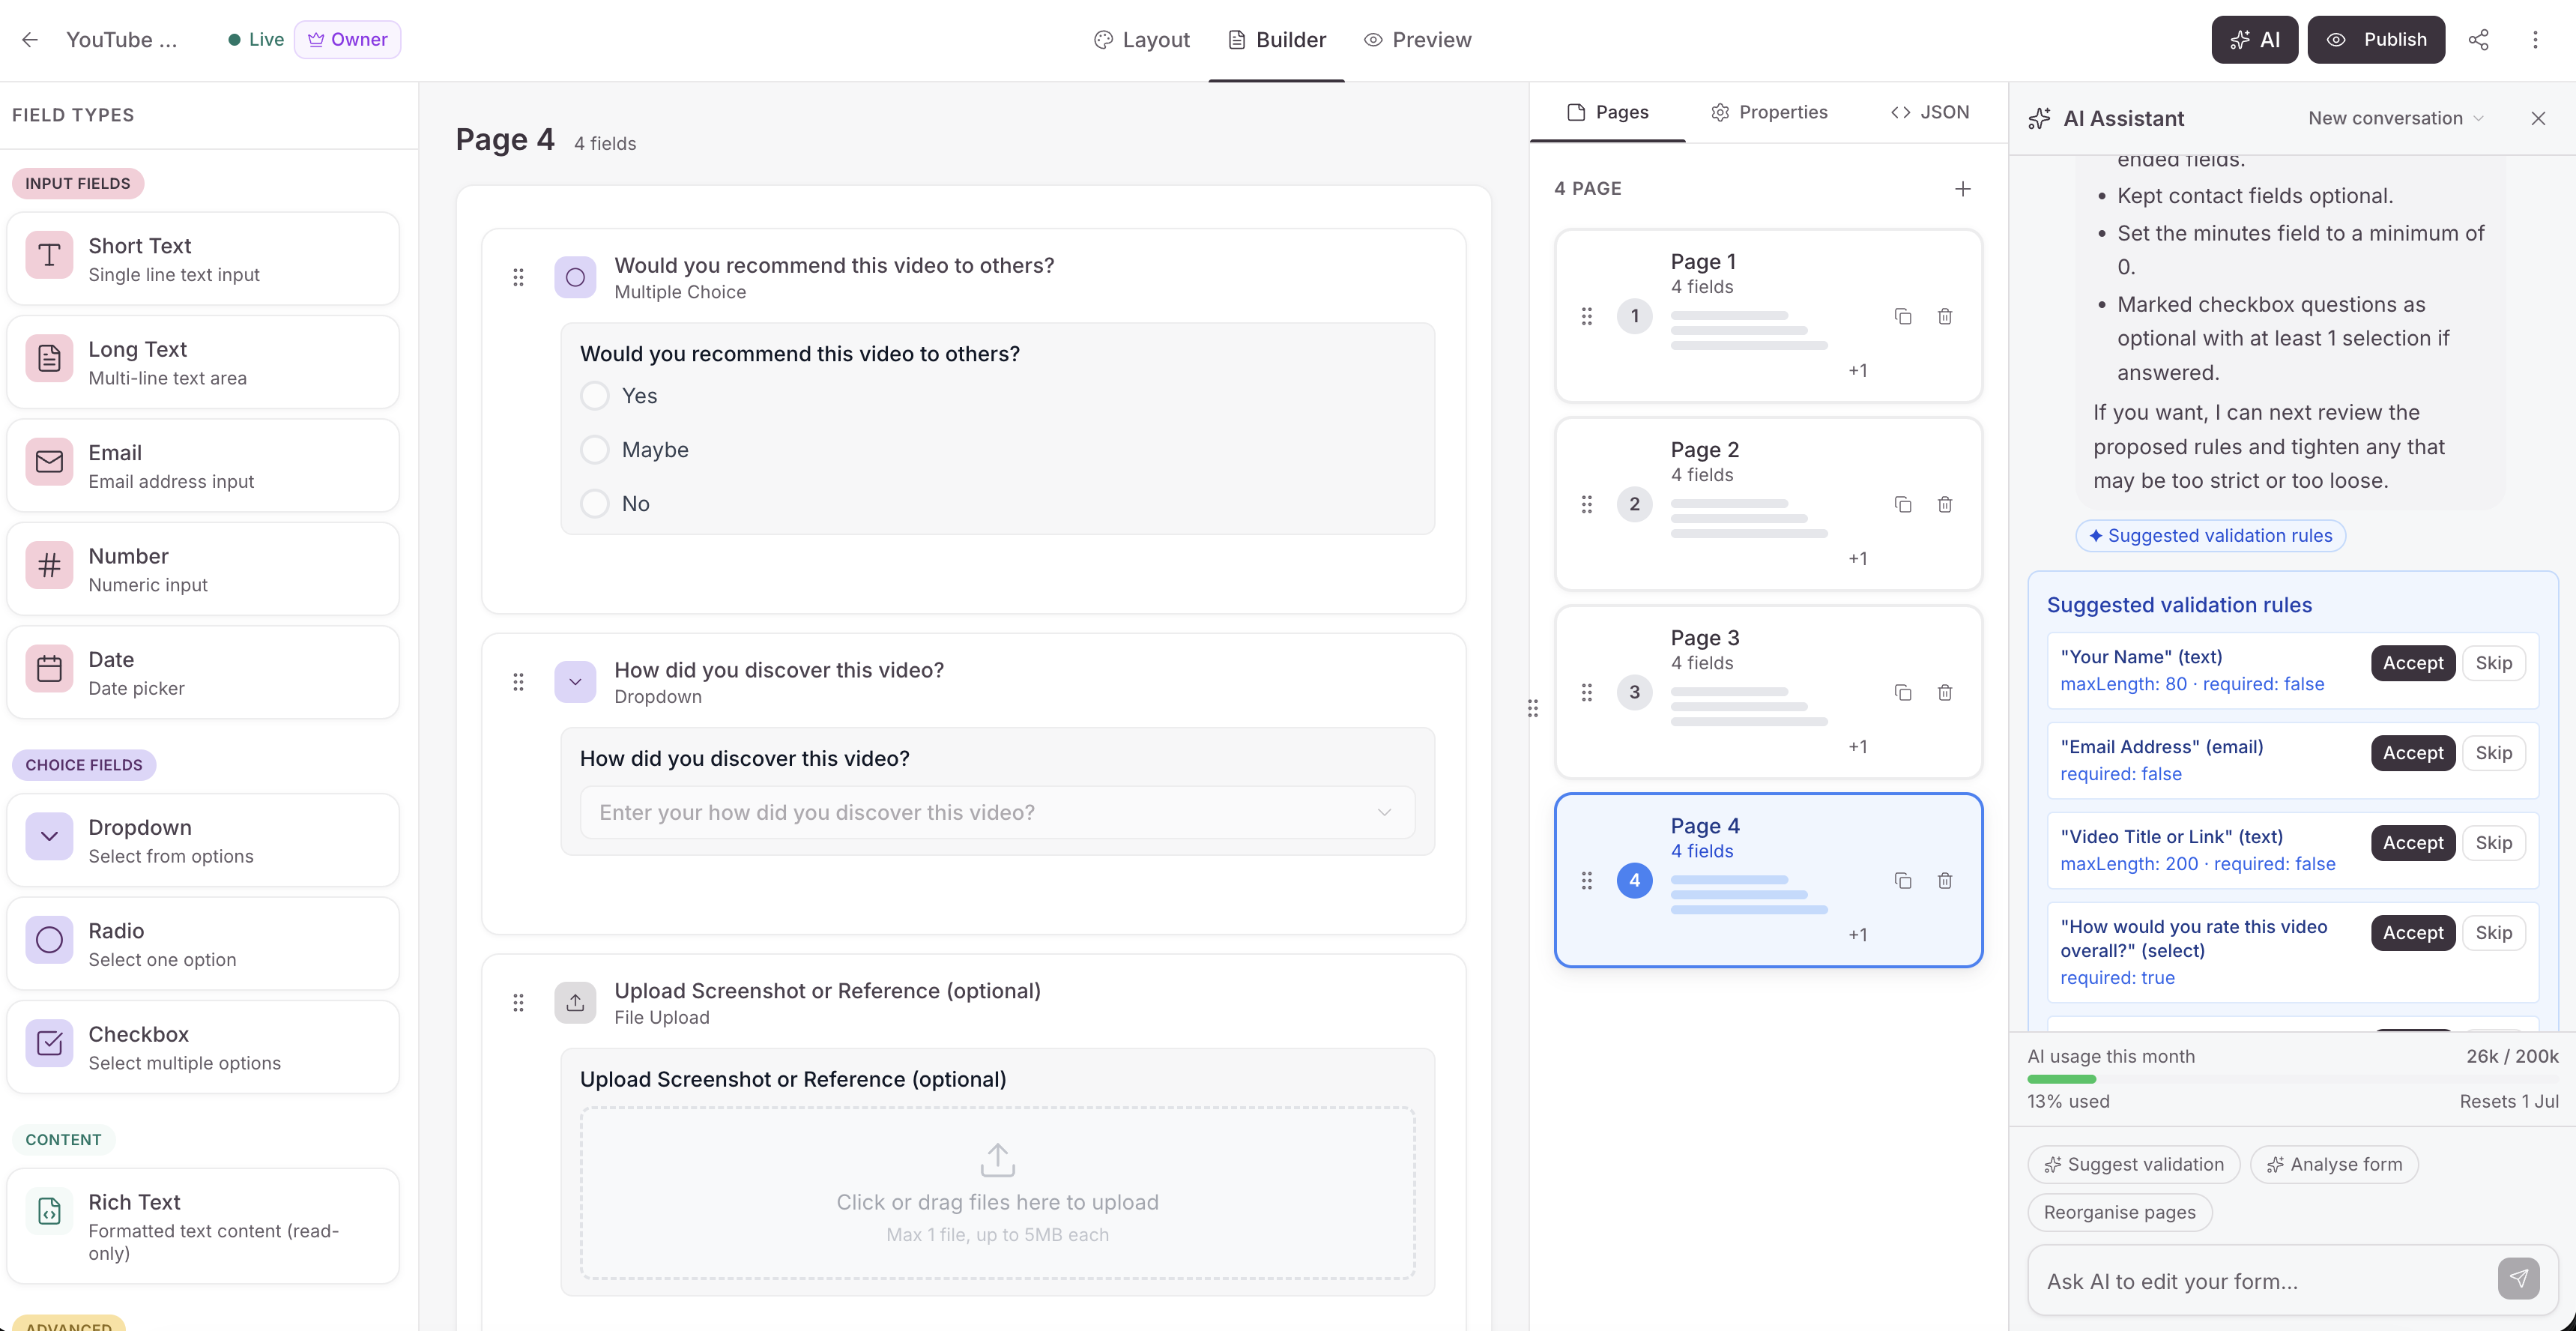The width and height of the screenshot is (2576, 1331).
Task: Go back using the left arrow icon
Action: (x=30, y=40)
